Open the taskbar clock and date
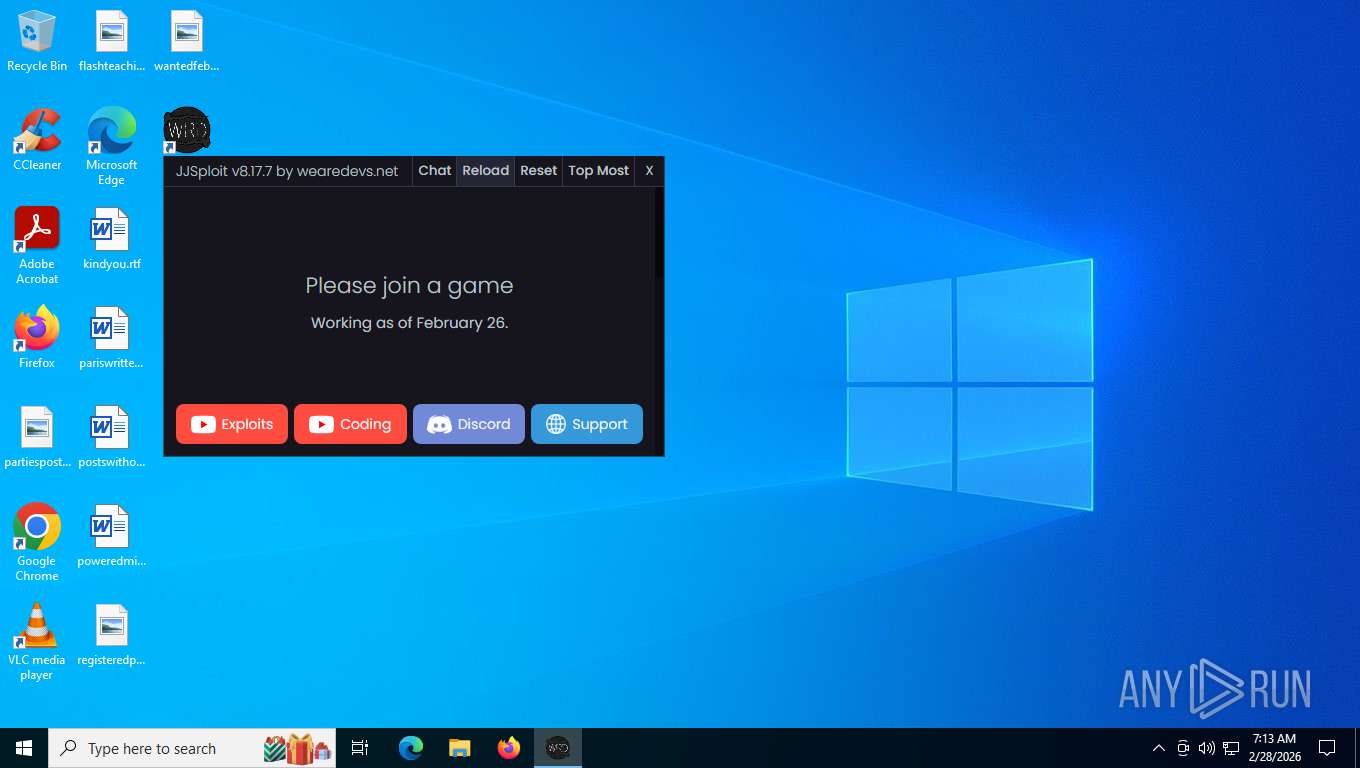The image size is (1360, 768). tap(1275, 748)
